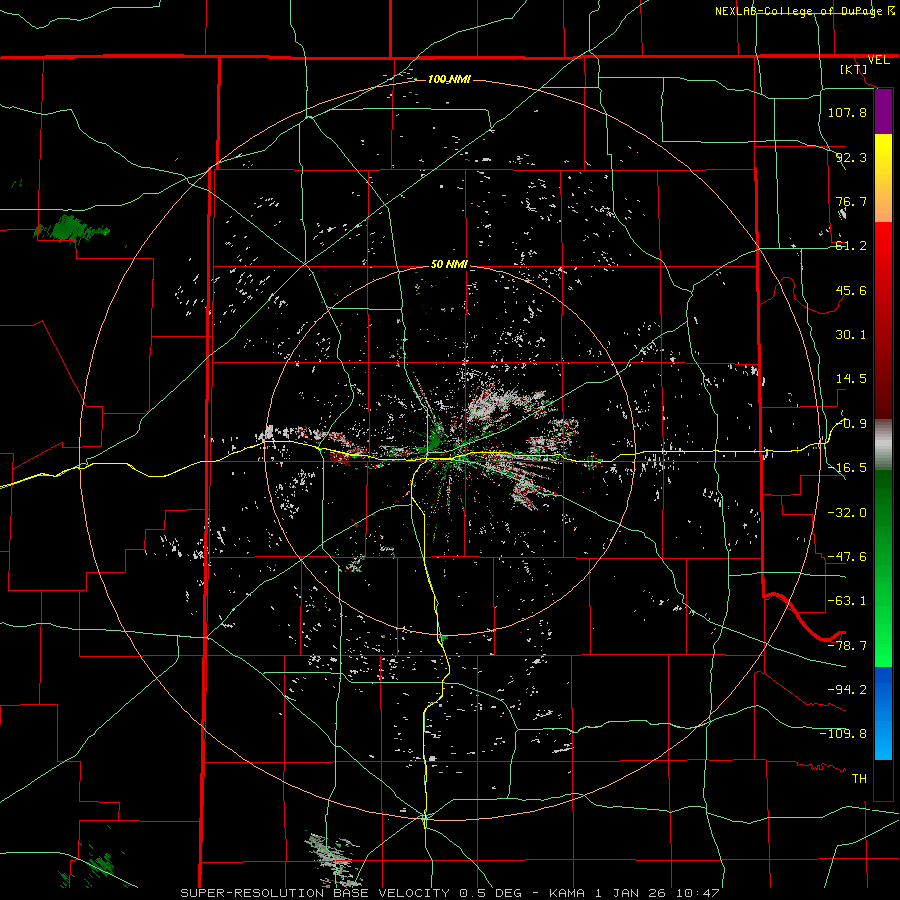900x900 pixels.
Task: Select the -0.9 legend value
Action: [852, 424]
